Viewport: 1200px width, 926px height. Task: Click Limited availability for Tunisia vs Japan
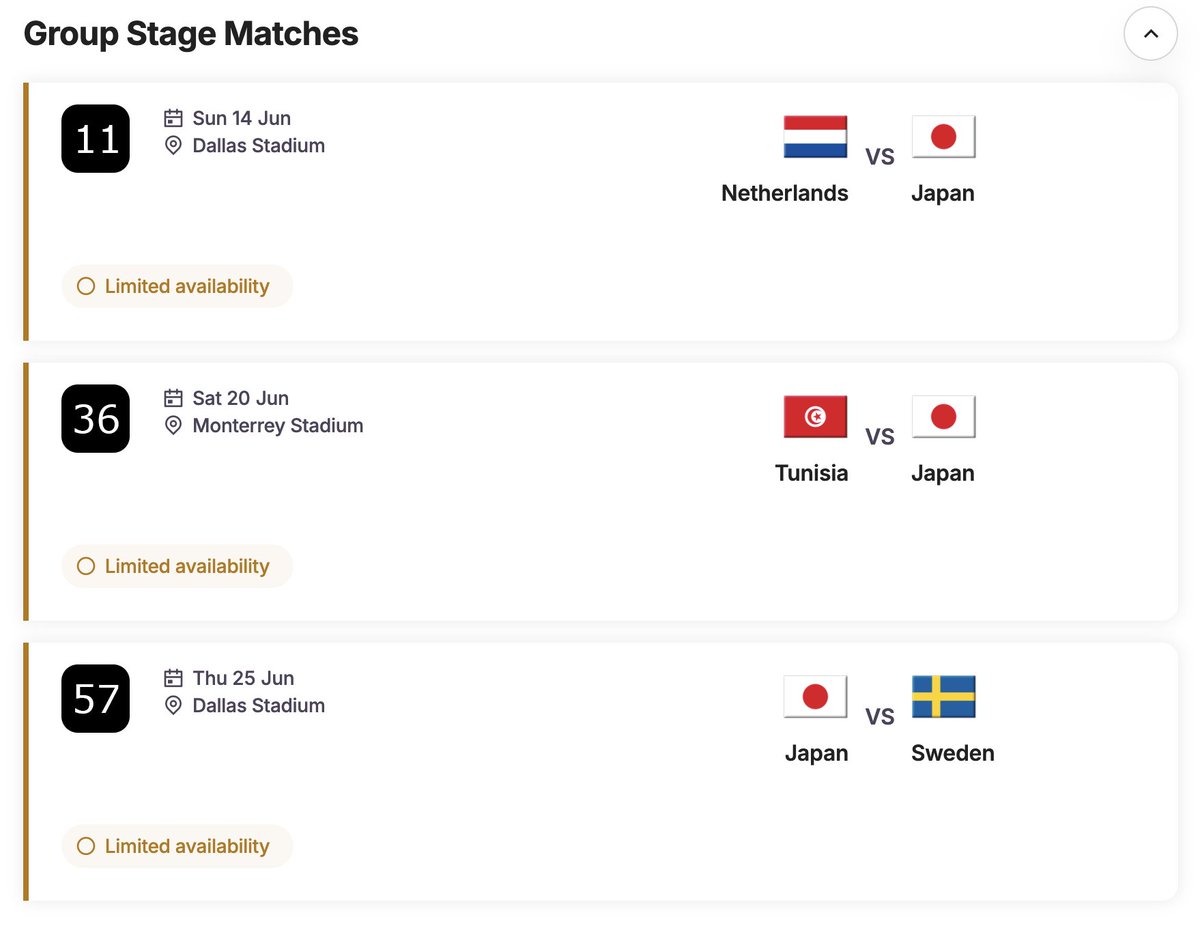[177, 566]
